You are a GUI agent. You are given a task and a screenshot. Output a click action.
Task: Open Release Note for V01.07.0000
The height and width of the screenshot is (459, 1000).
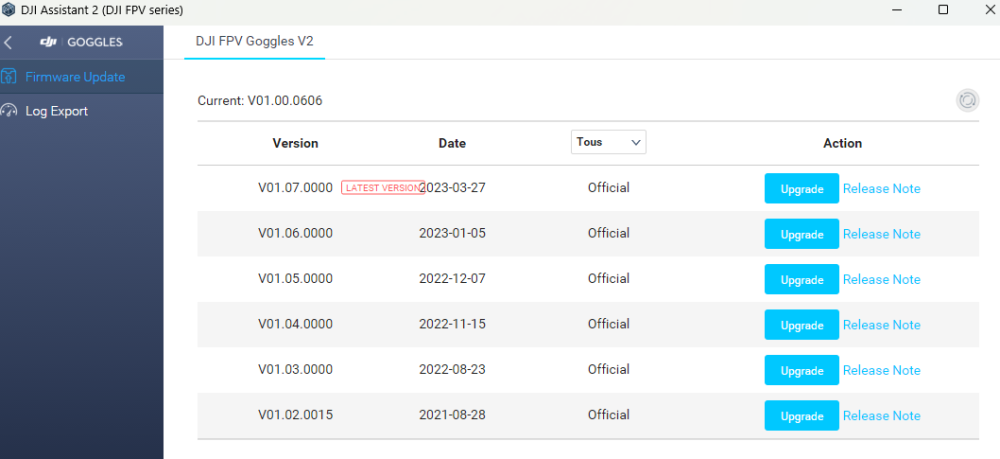click(881, 189)
